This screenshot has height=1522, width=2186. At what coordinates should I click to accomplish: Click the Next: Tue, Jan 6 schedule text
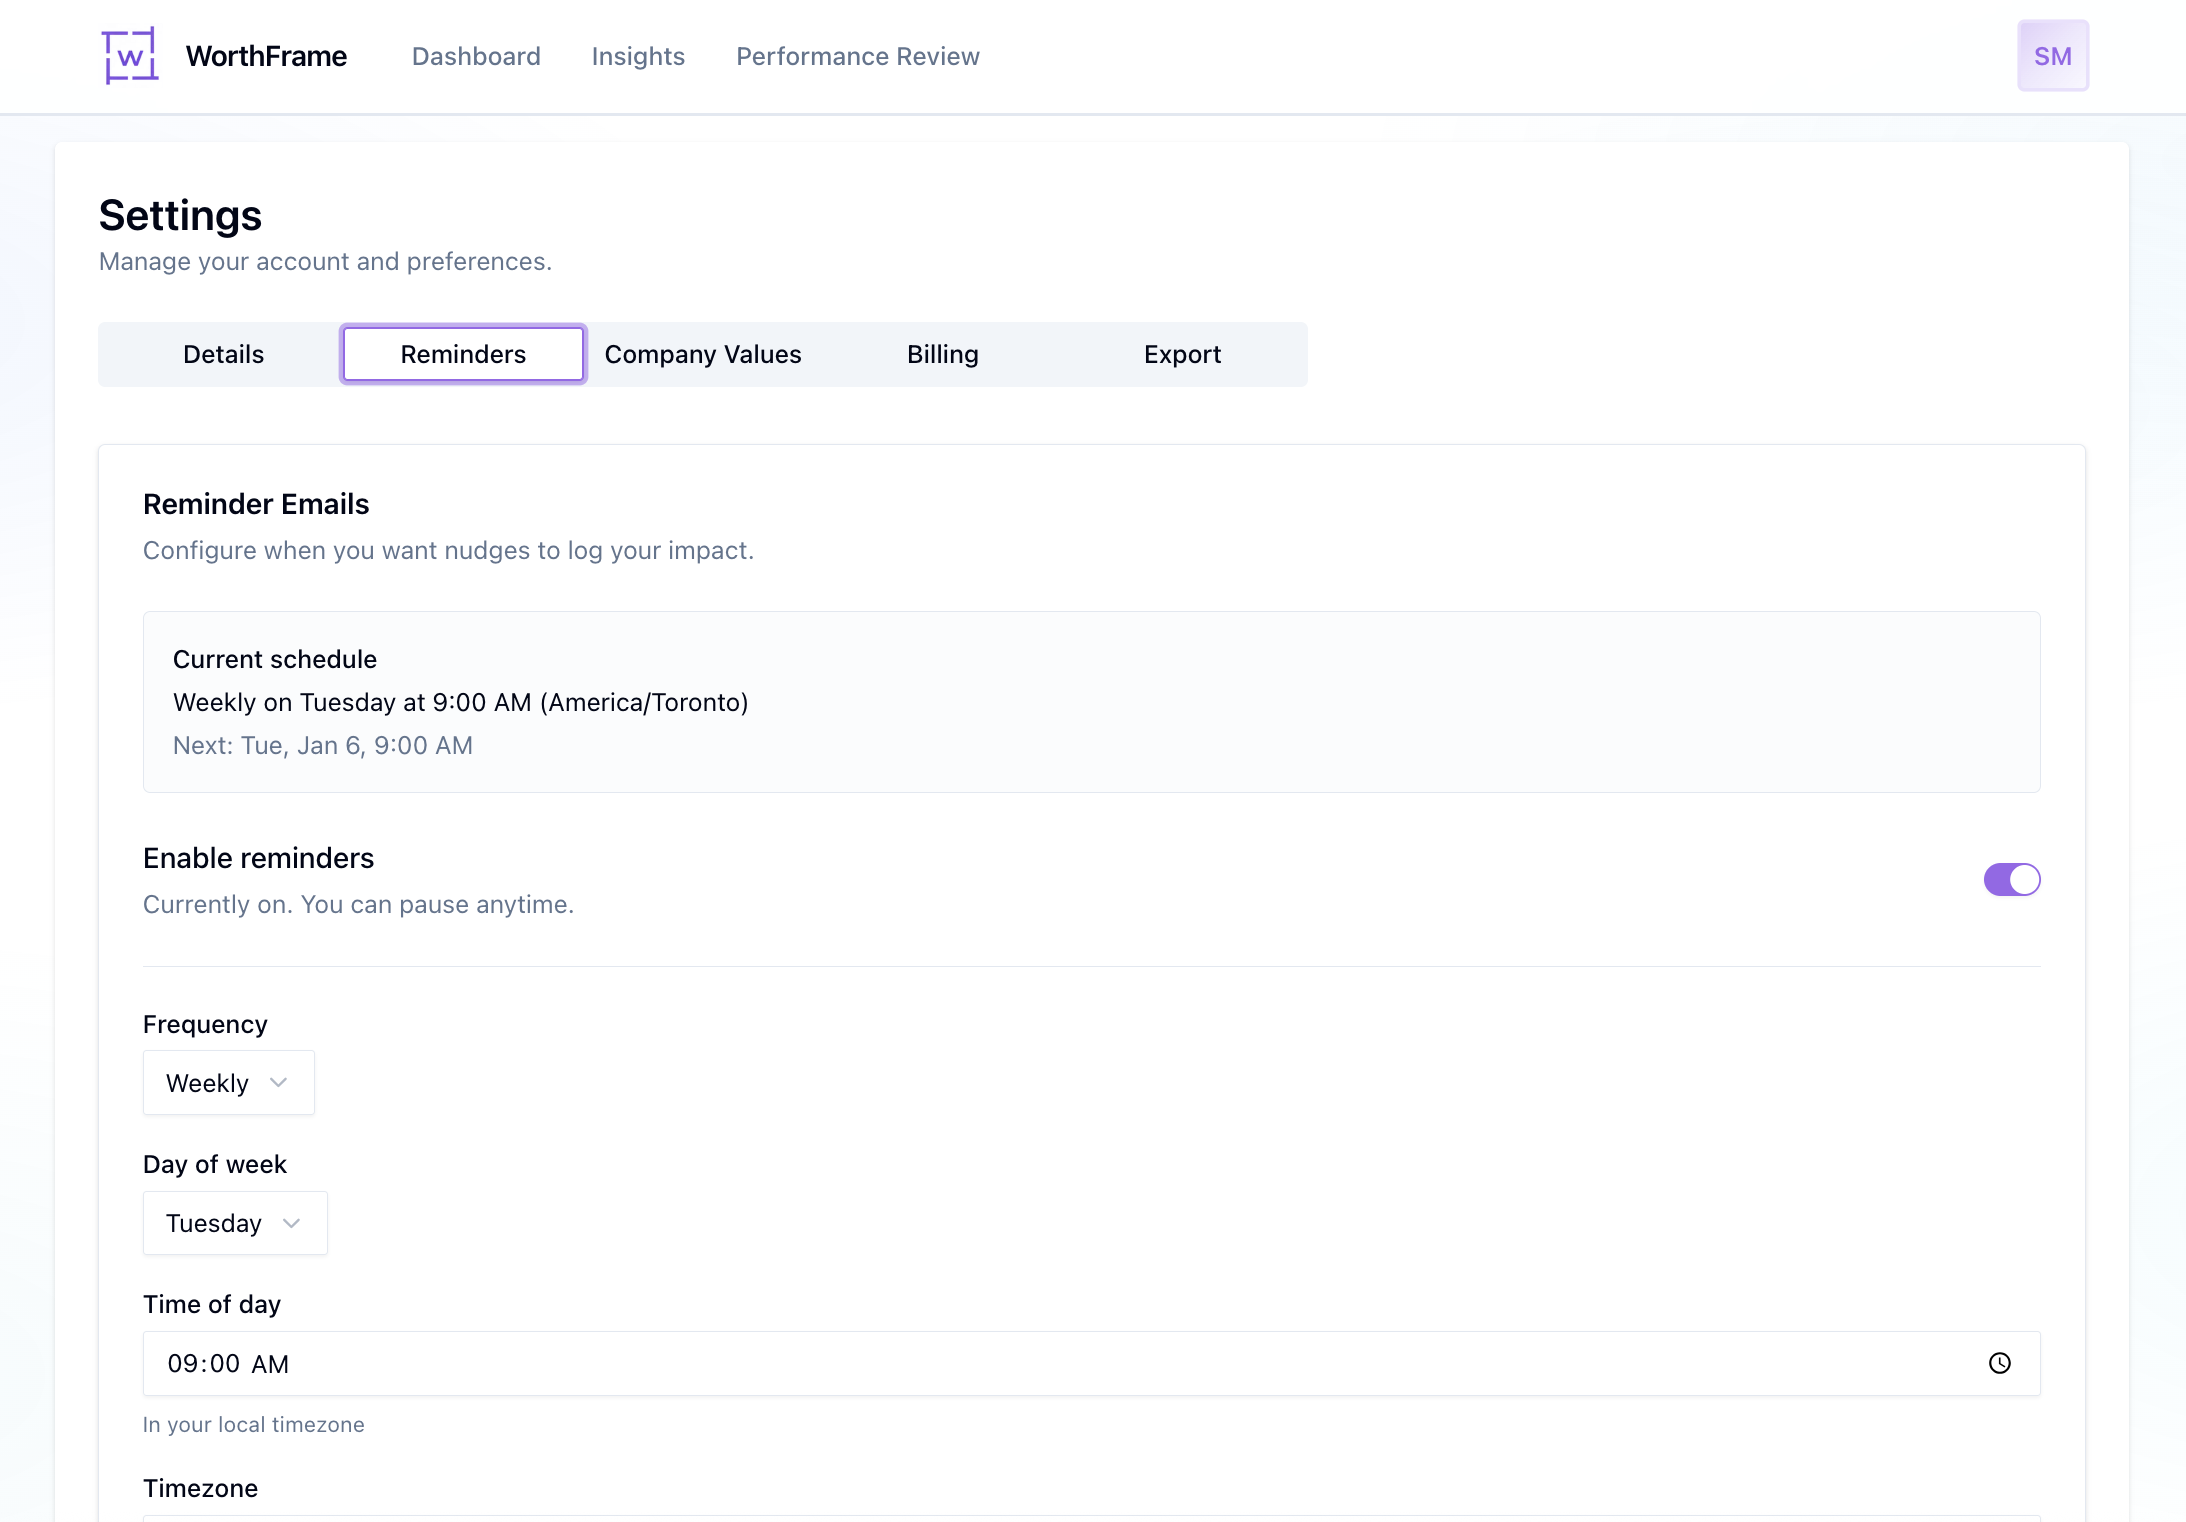point(323,745)
